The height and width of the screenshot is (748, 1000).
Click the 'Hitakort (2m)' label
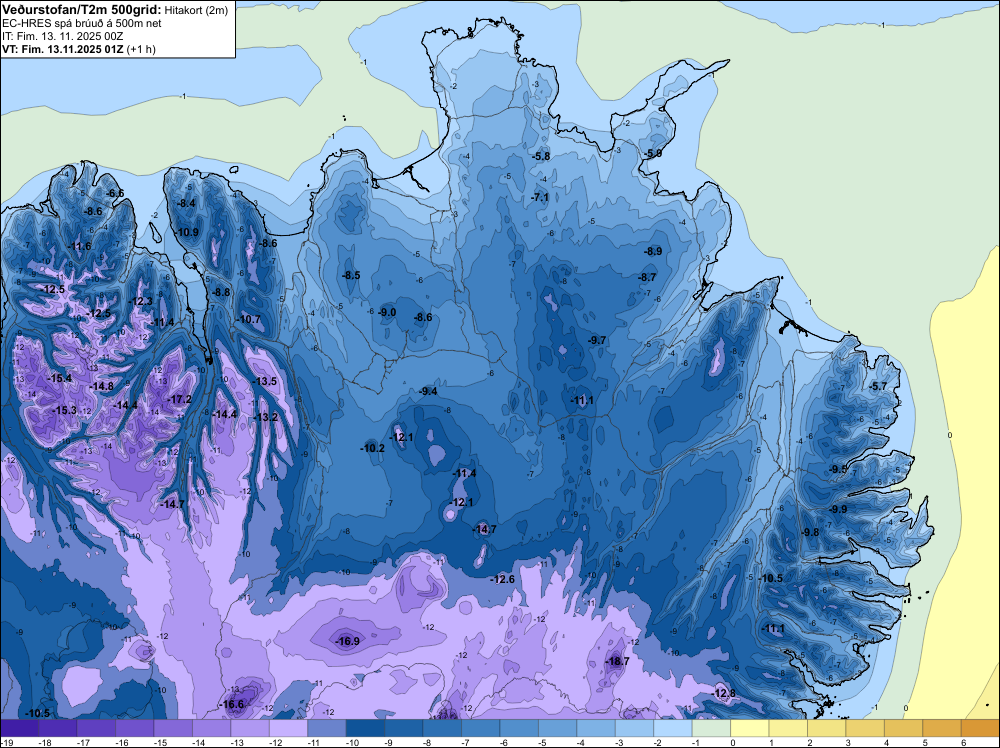tap(196, 10)
